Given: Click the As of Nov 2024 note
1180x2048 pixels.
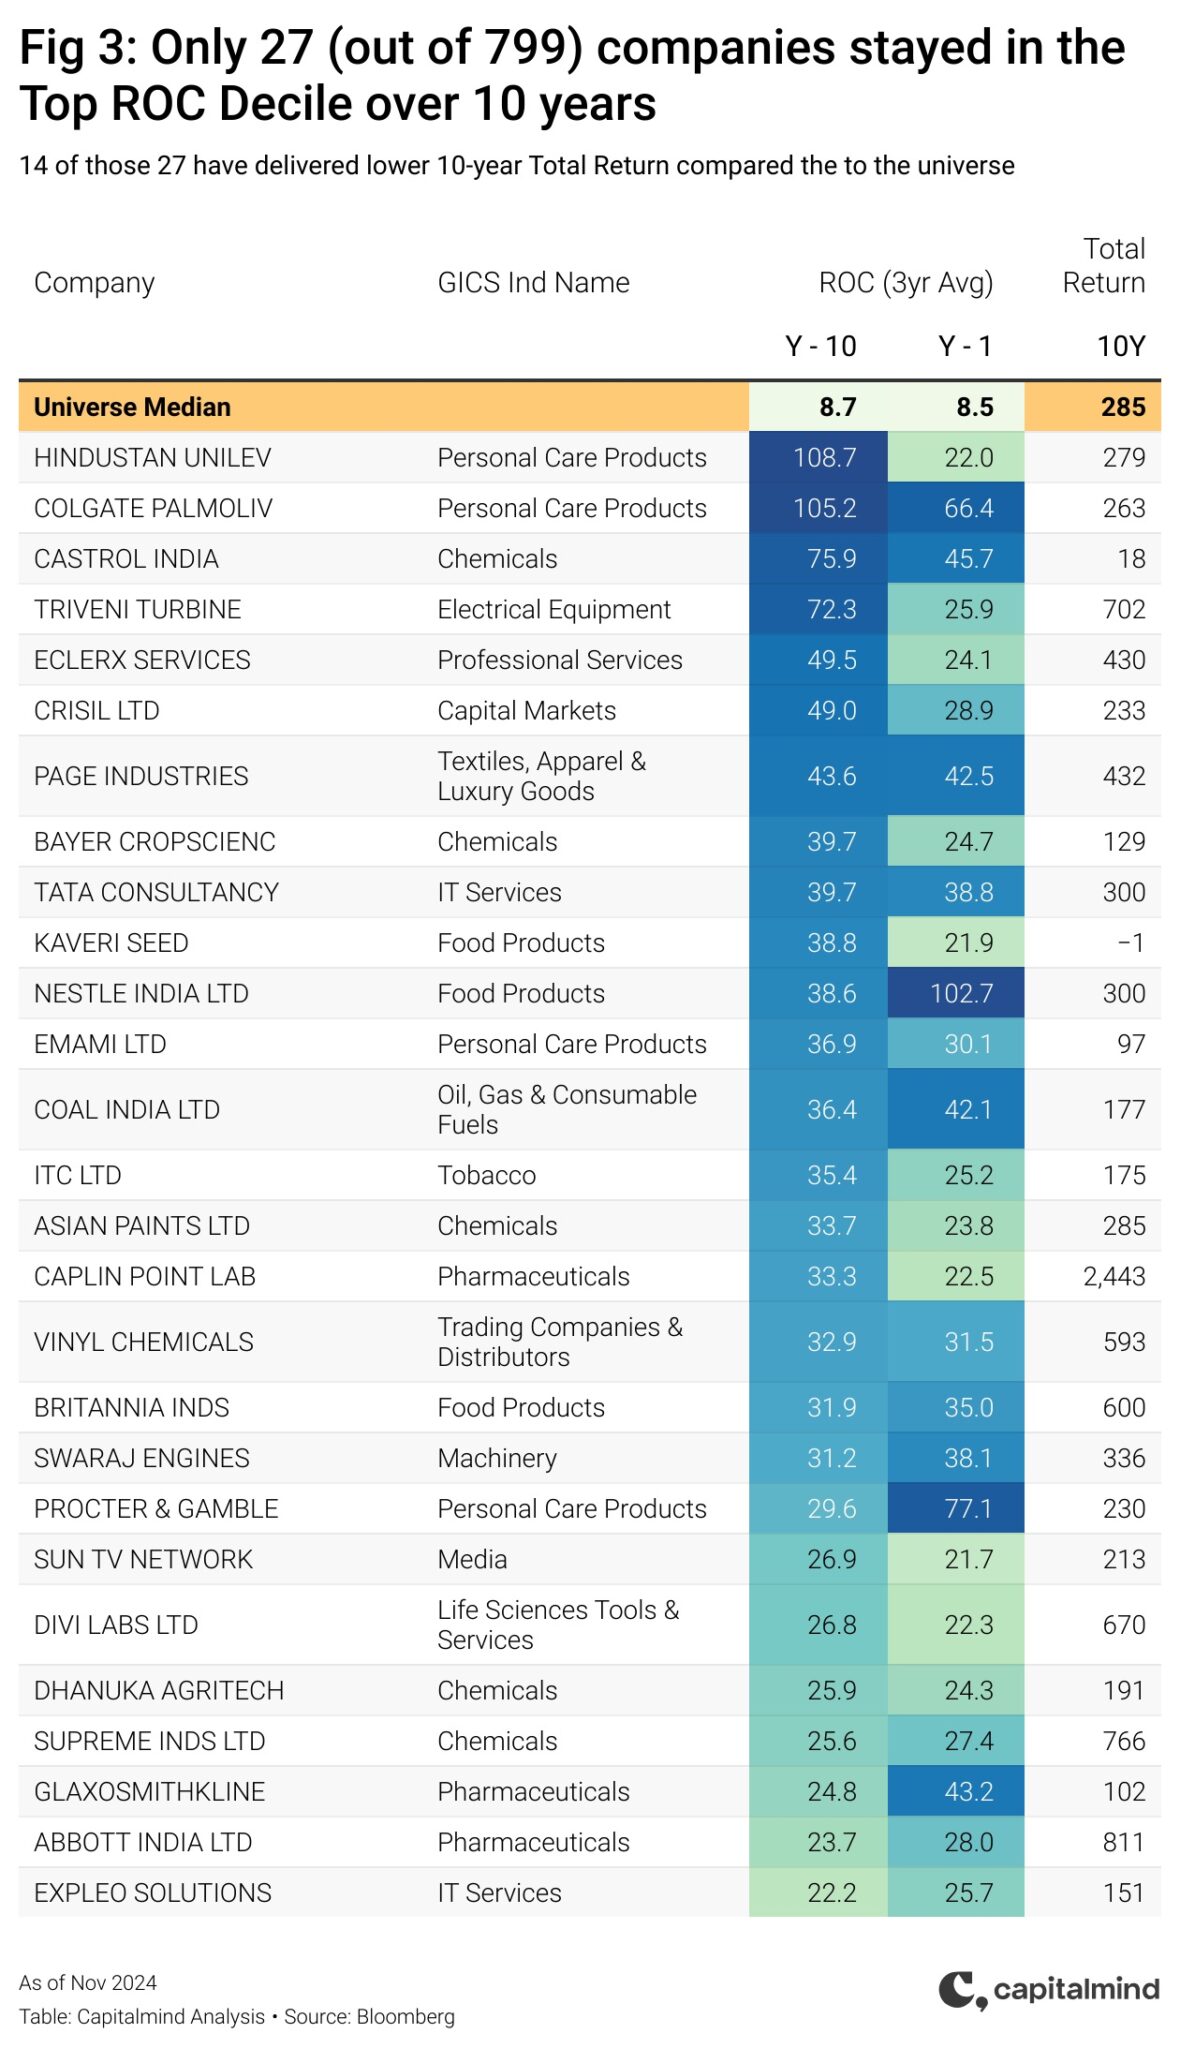Looking at the screenshot, I should pyautogui.click(x=88, y=1983).
